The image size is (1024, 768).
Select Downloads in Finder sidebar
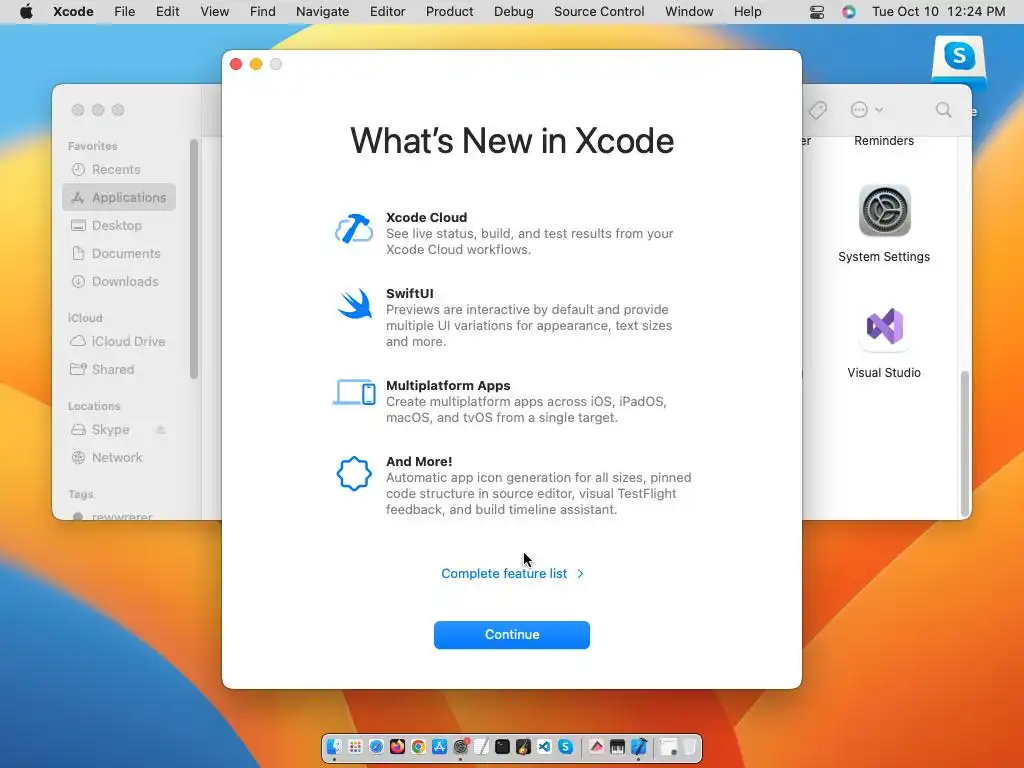[119, 281]
